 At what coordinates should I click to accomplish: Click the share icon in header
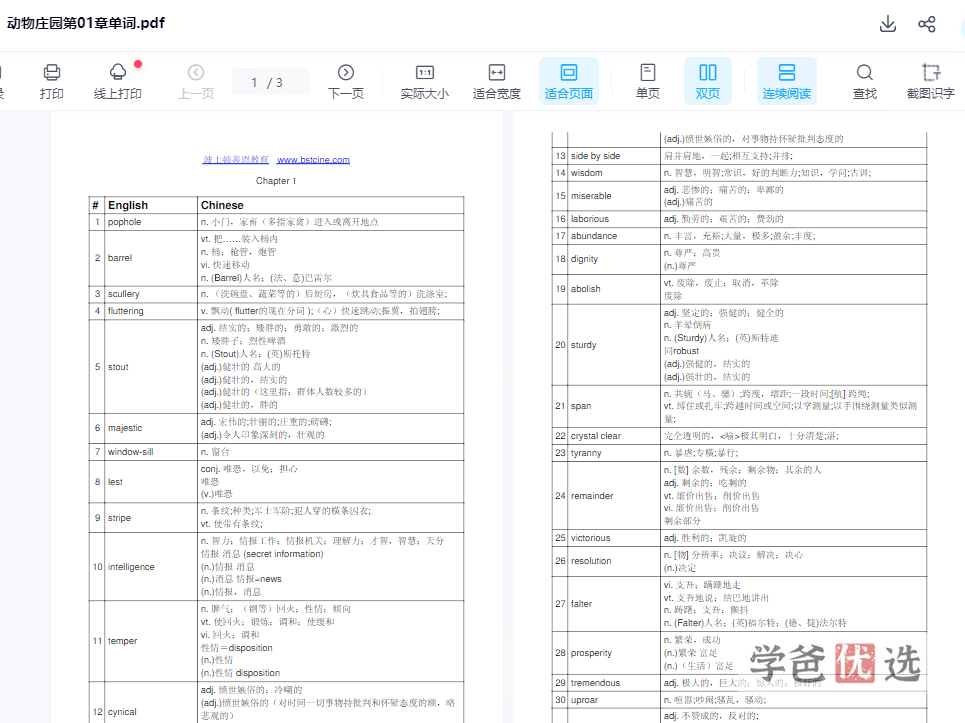pos(927,24)
